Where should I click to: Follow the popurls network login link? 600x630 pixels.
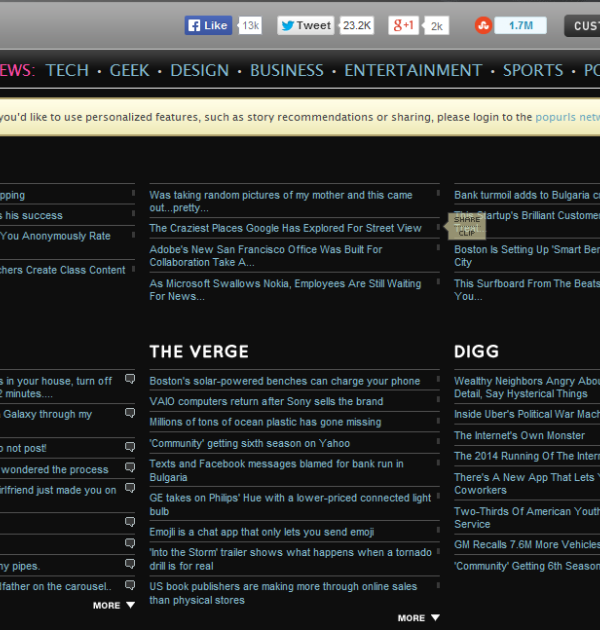click(567, 117)
